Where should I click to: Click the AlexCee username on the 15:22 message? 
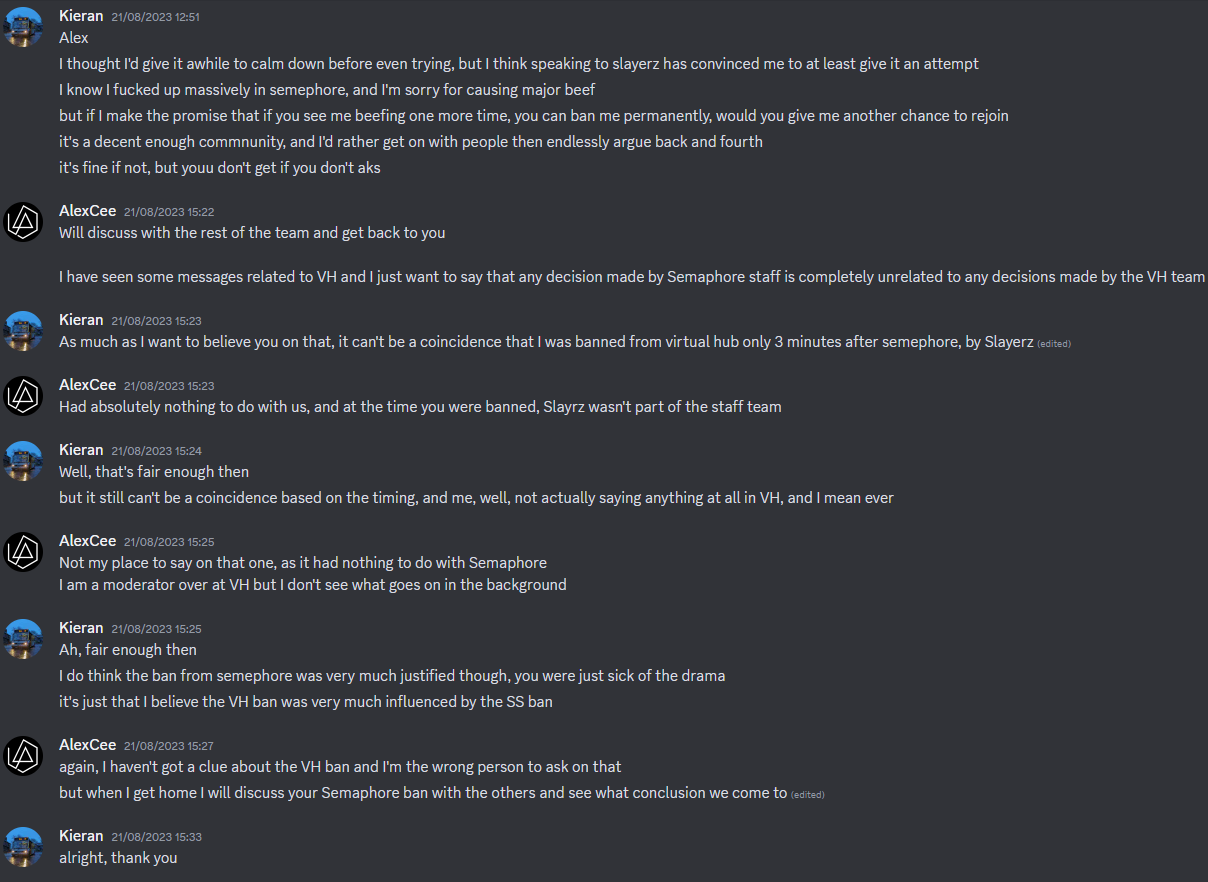click(88, 211)
